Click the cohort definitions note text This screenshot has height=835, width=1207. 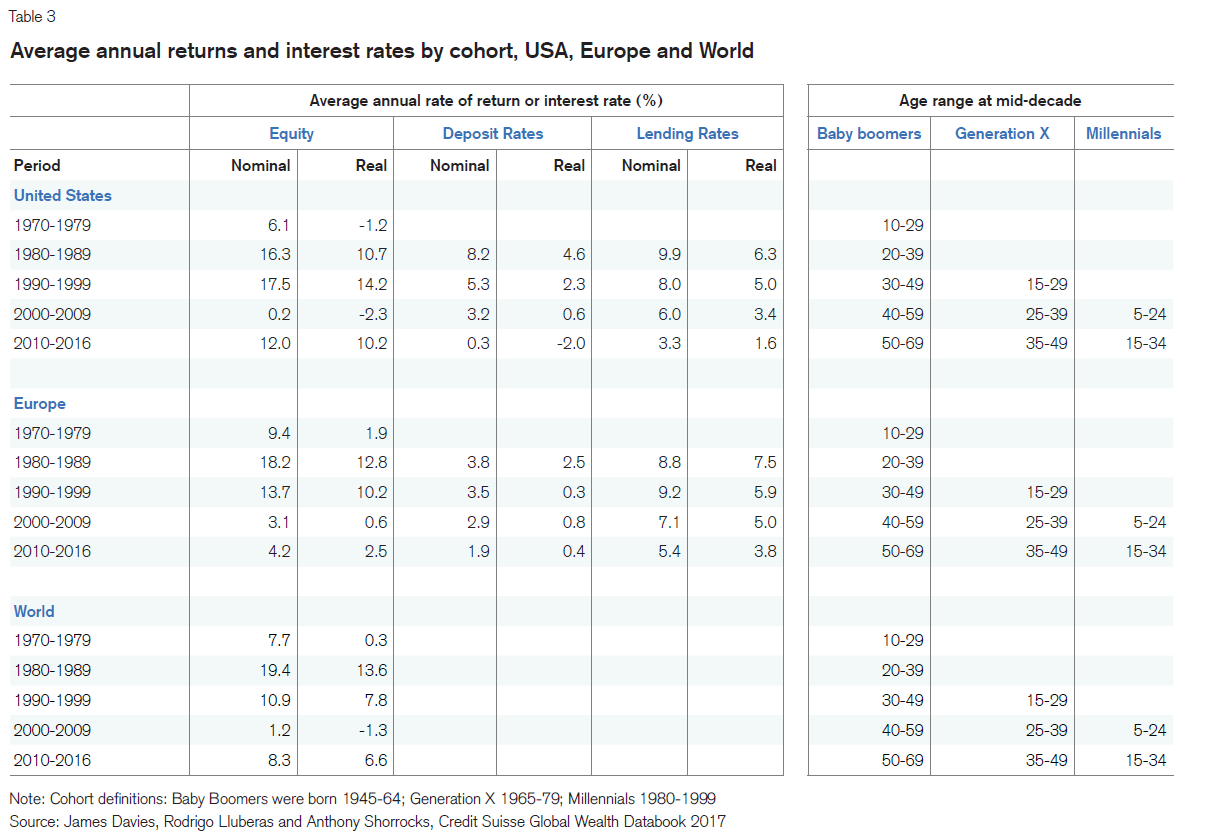[x=362, y=799]
